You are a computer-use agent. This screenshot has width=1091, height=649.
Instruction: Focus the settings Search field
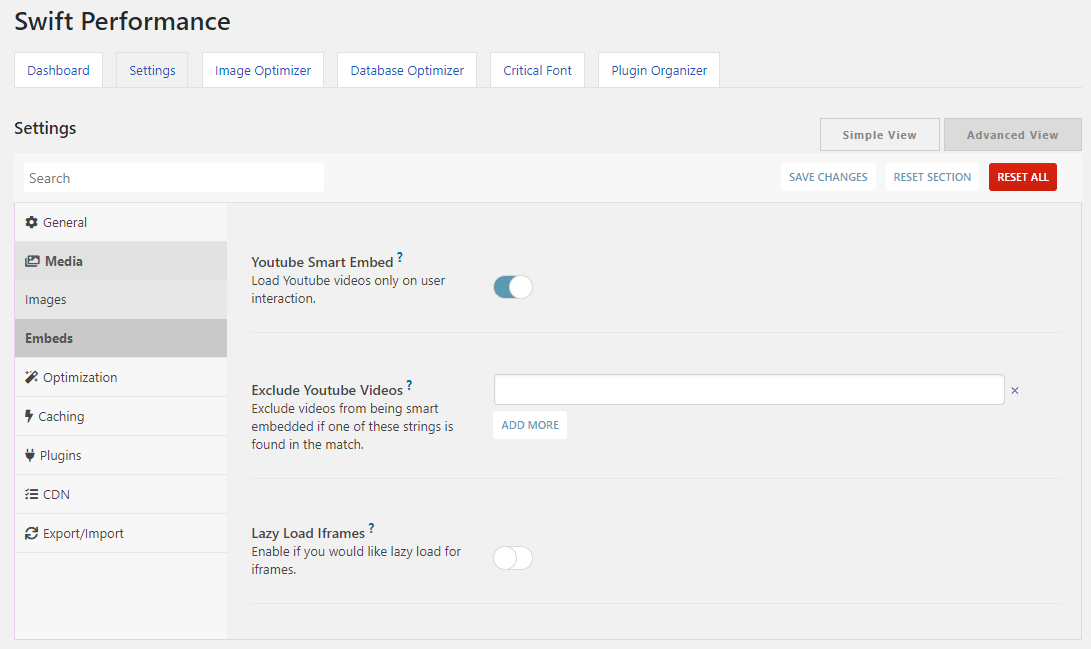pyautogui.click(x=174, y=178)
